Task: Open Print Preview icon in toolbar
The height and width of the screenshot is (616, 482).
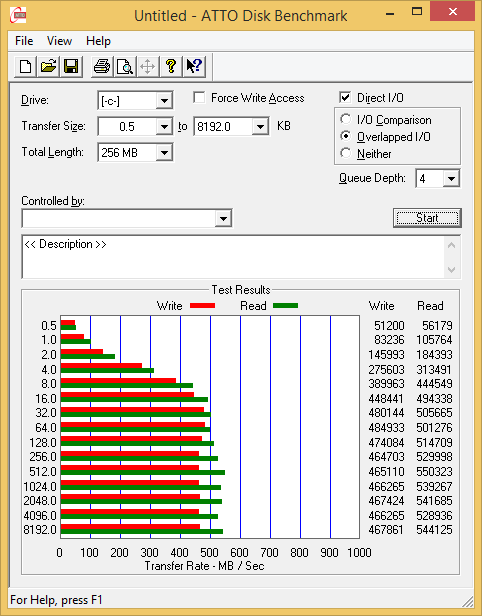Action: [125, 66]
